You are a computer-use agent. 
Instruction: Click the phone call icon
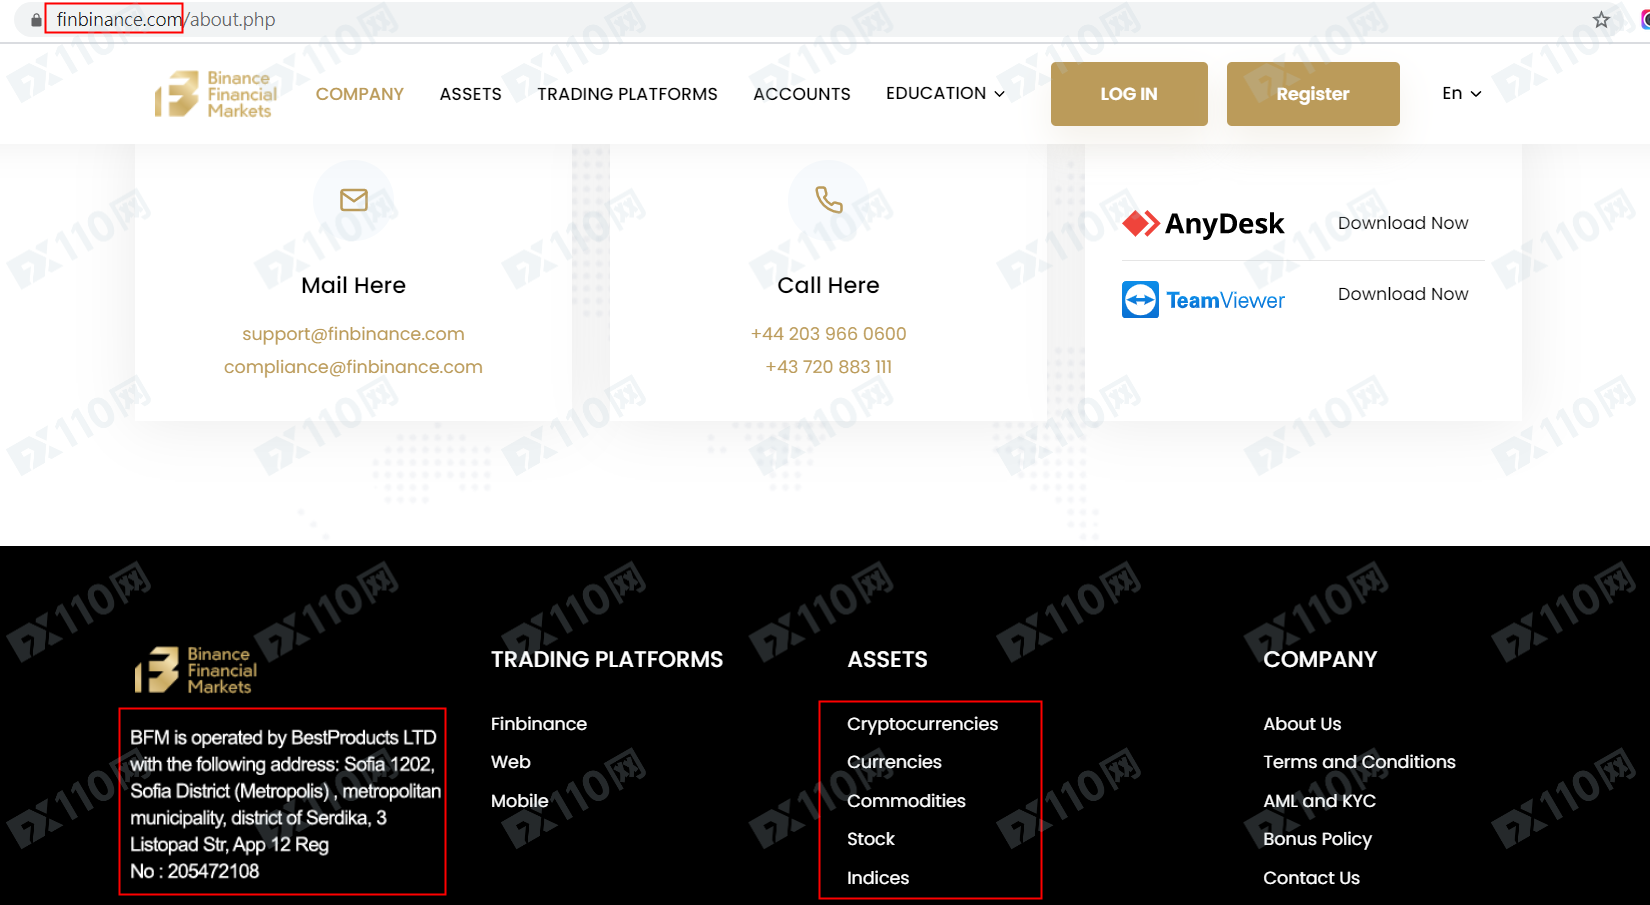pos(829,200)
